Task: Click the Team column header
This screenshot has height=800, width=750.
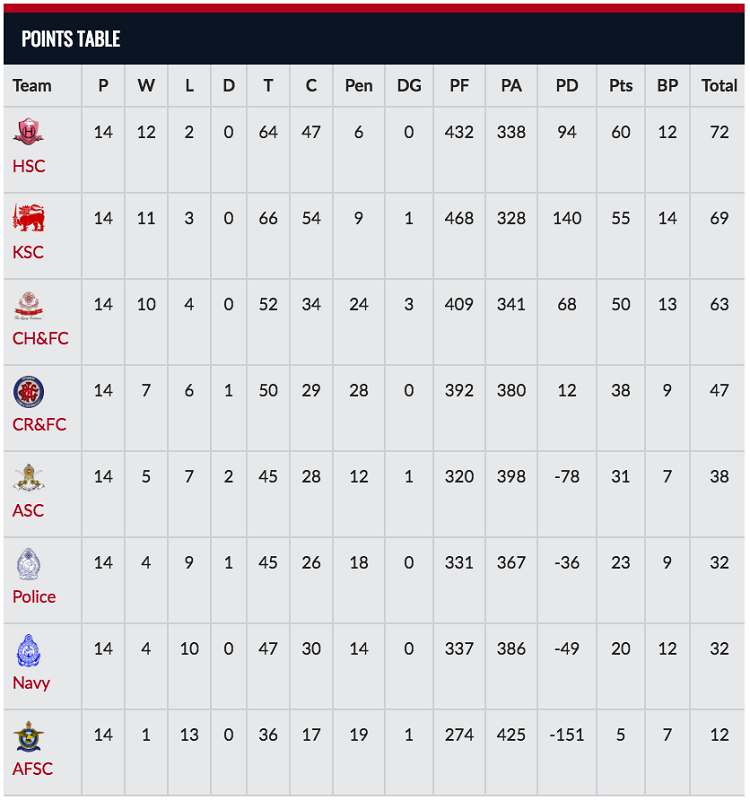Action: click(32, 86)
